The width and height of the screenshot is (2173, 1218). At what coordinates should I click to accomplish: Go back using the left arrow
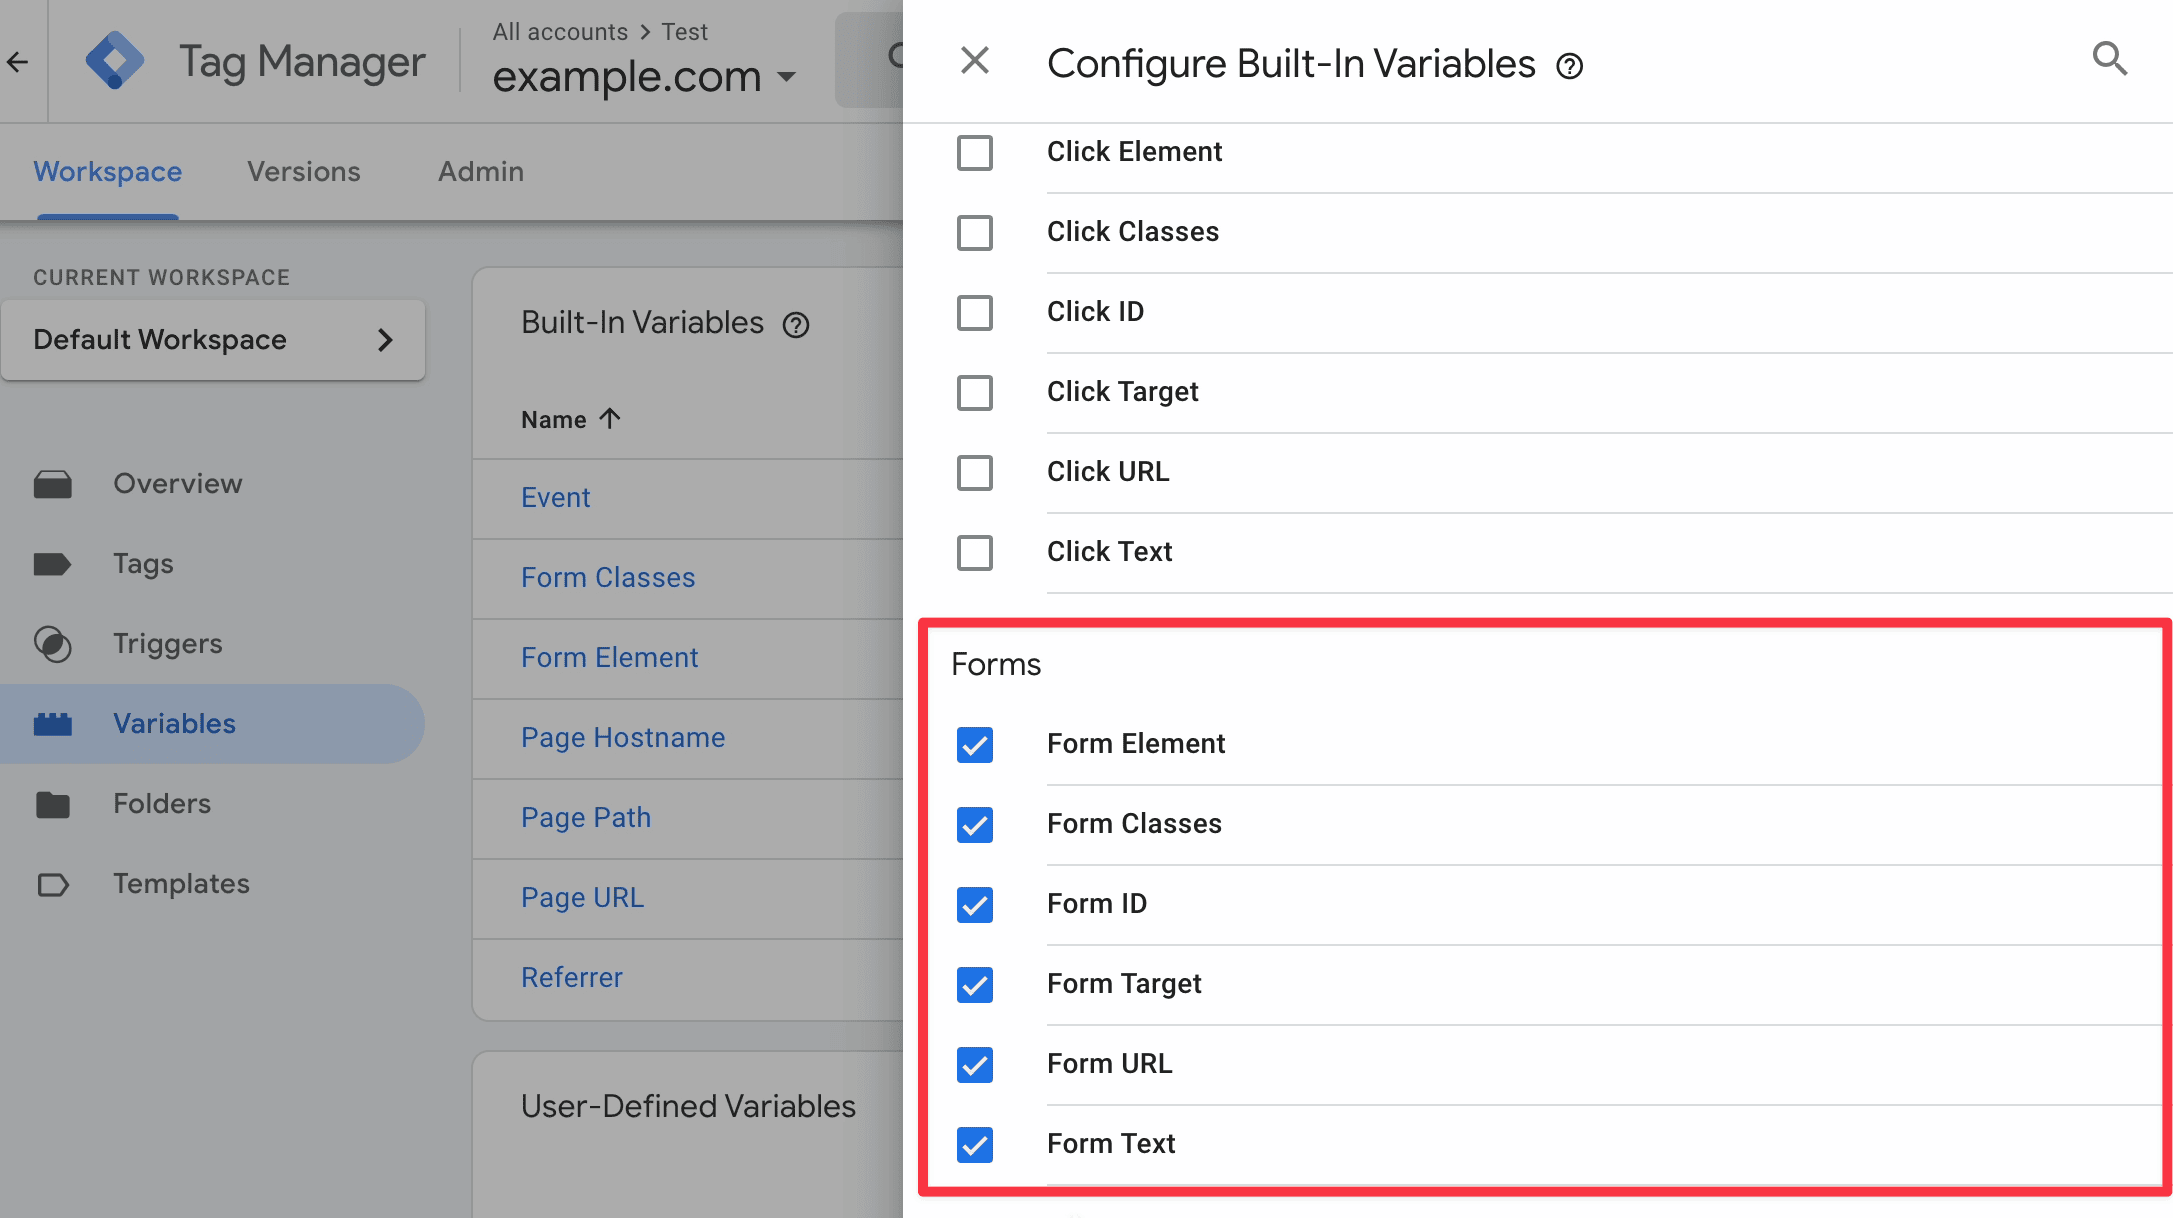tap(17, 62)
